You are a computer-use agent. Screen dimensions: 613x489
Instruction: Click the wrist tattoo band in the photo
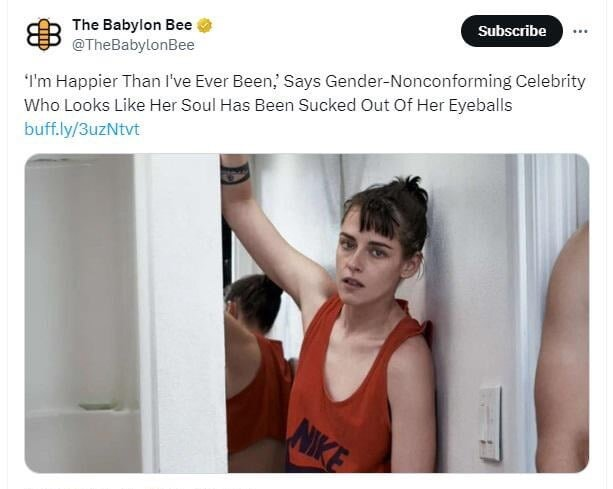coord(235,174)
